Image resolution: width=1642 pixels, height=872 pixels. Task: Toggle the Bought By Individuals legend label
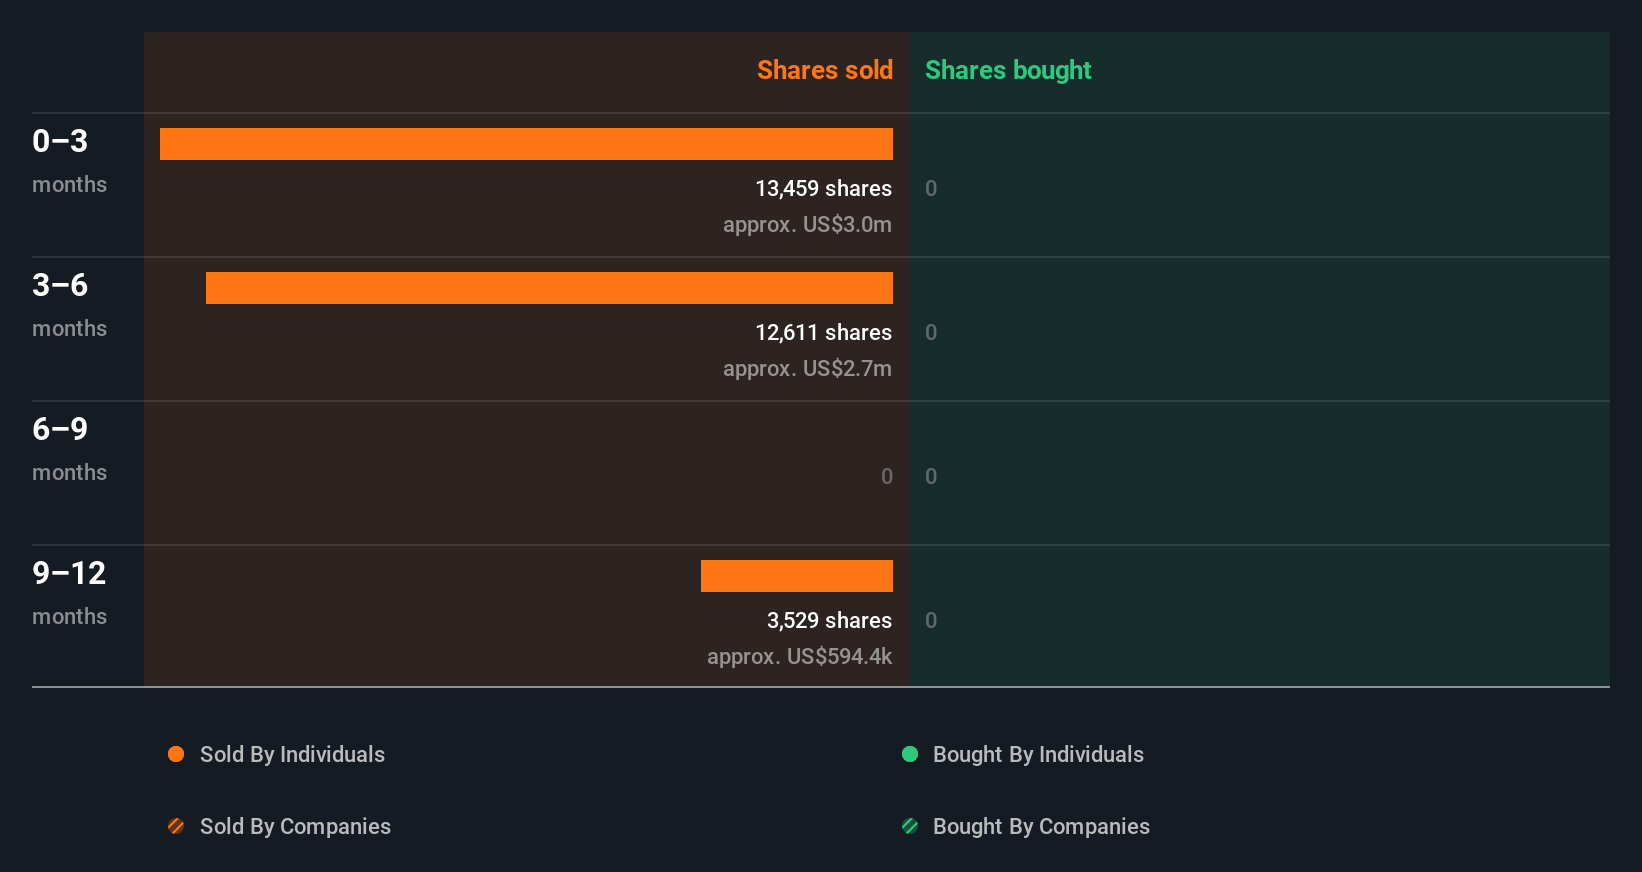point(1038,754)
